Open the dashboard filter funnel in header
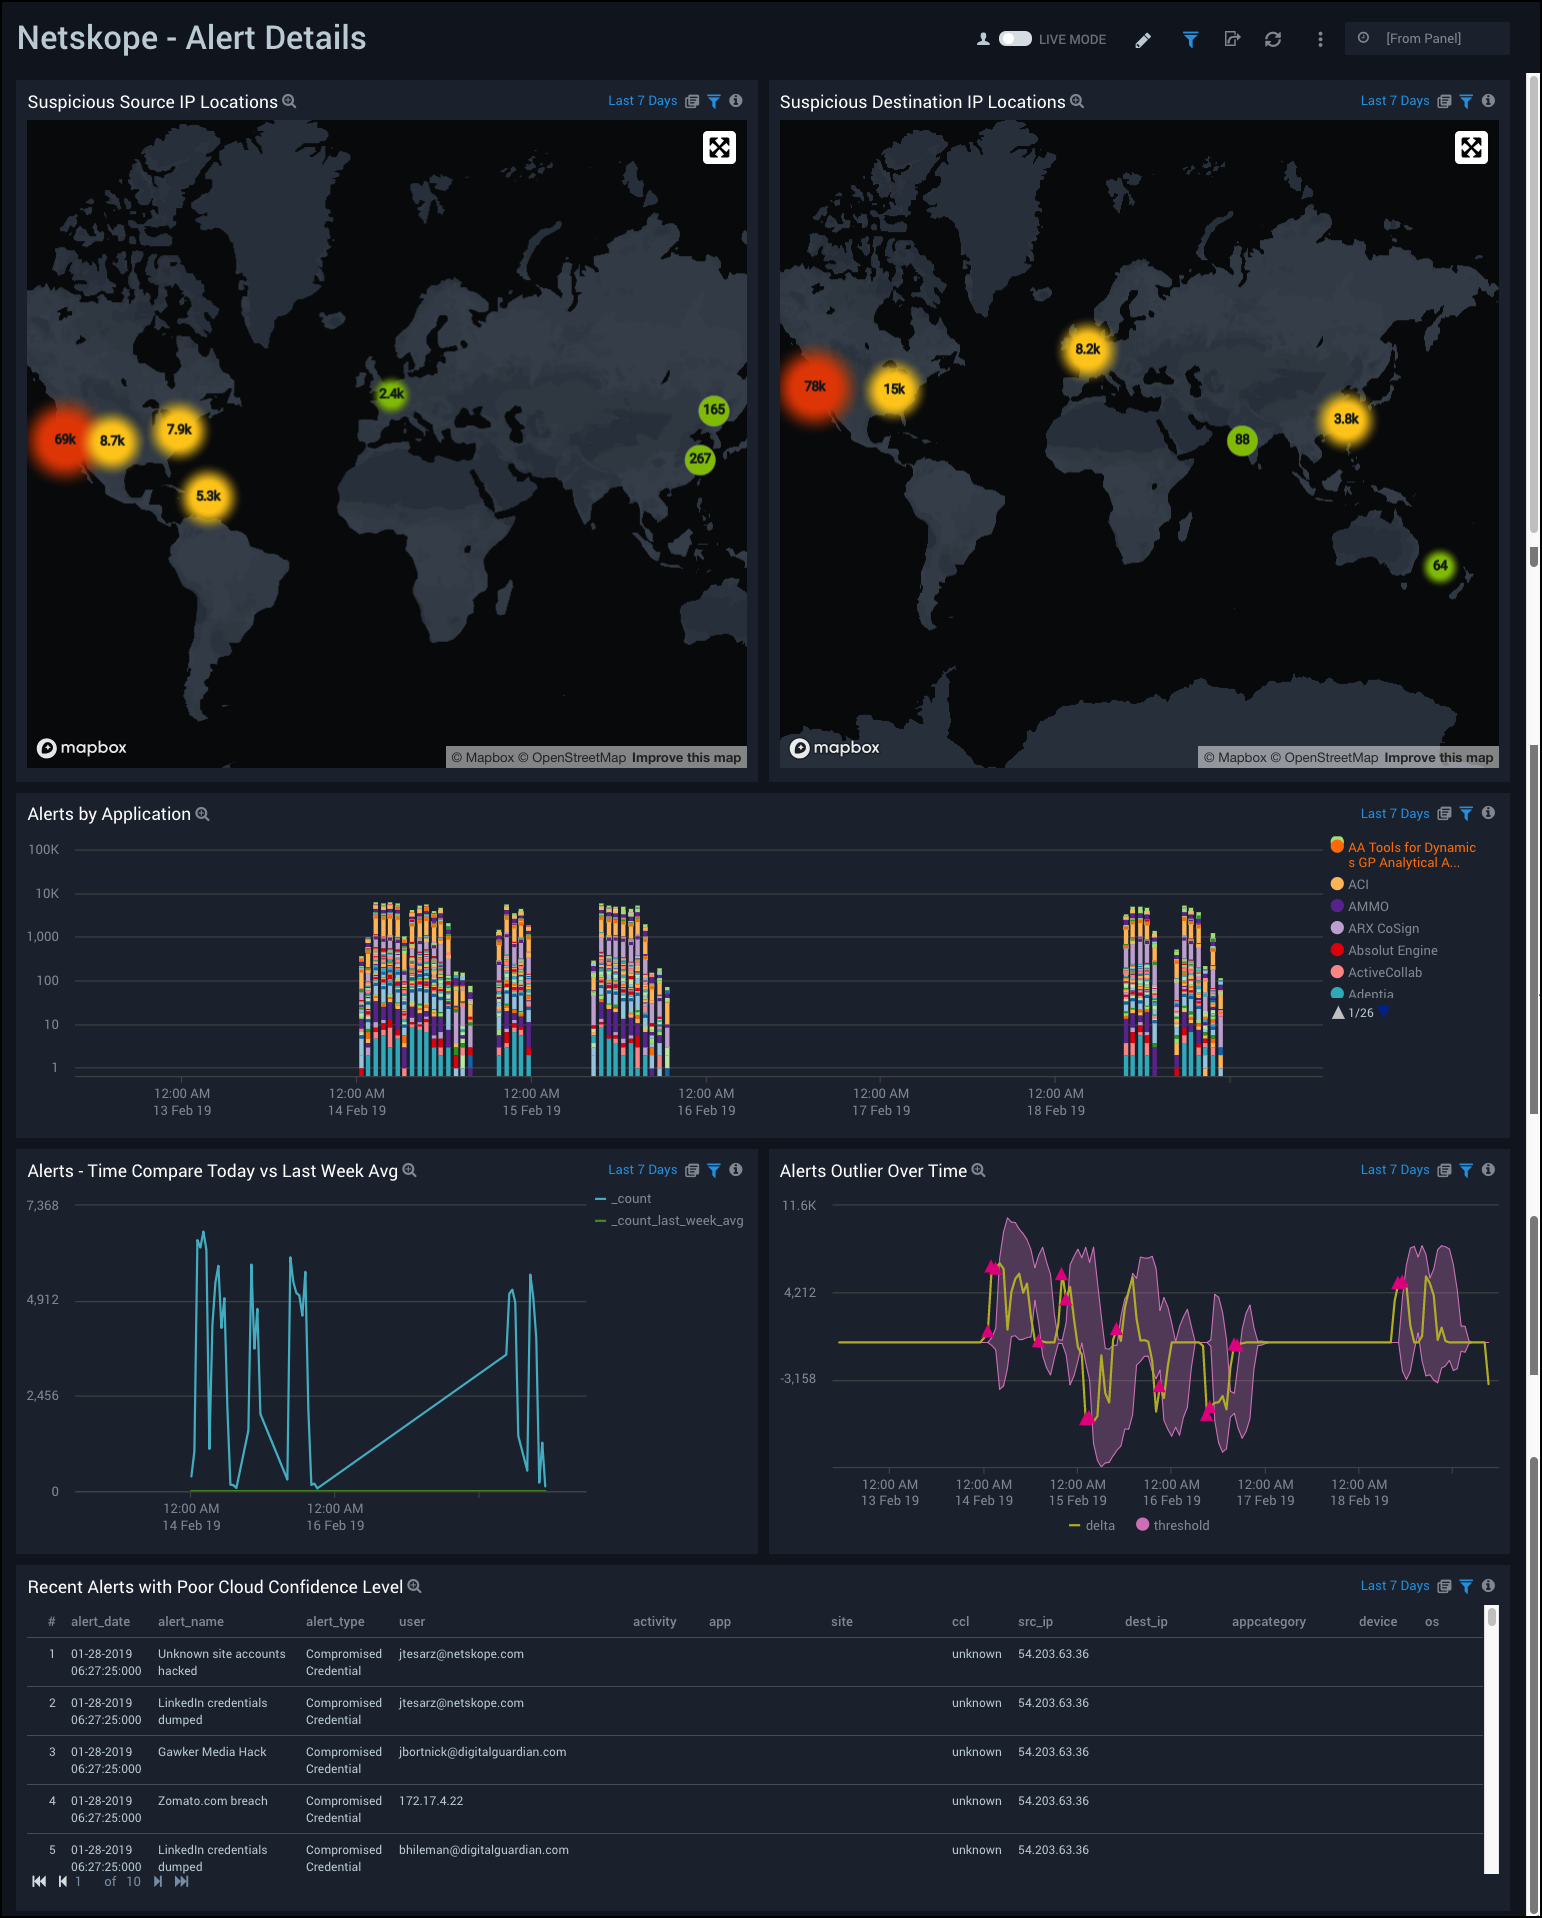Image resolution: width=1542 pixels, height=1918 pixels. [x=1190, y=40]
